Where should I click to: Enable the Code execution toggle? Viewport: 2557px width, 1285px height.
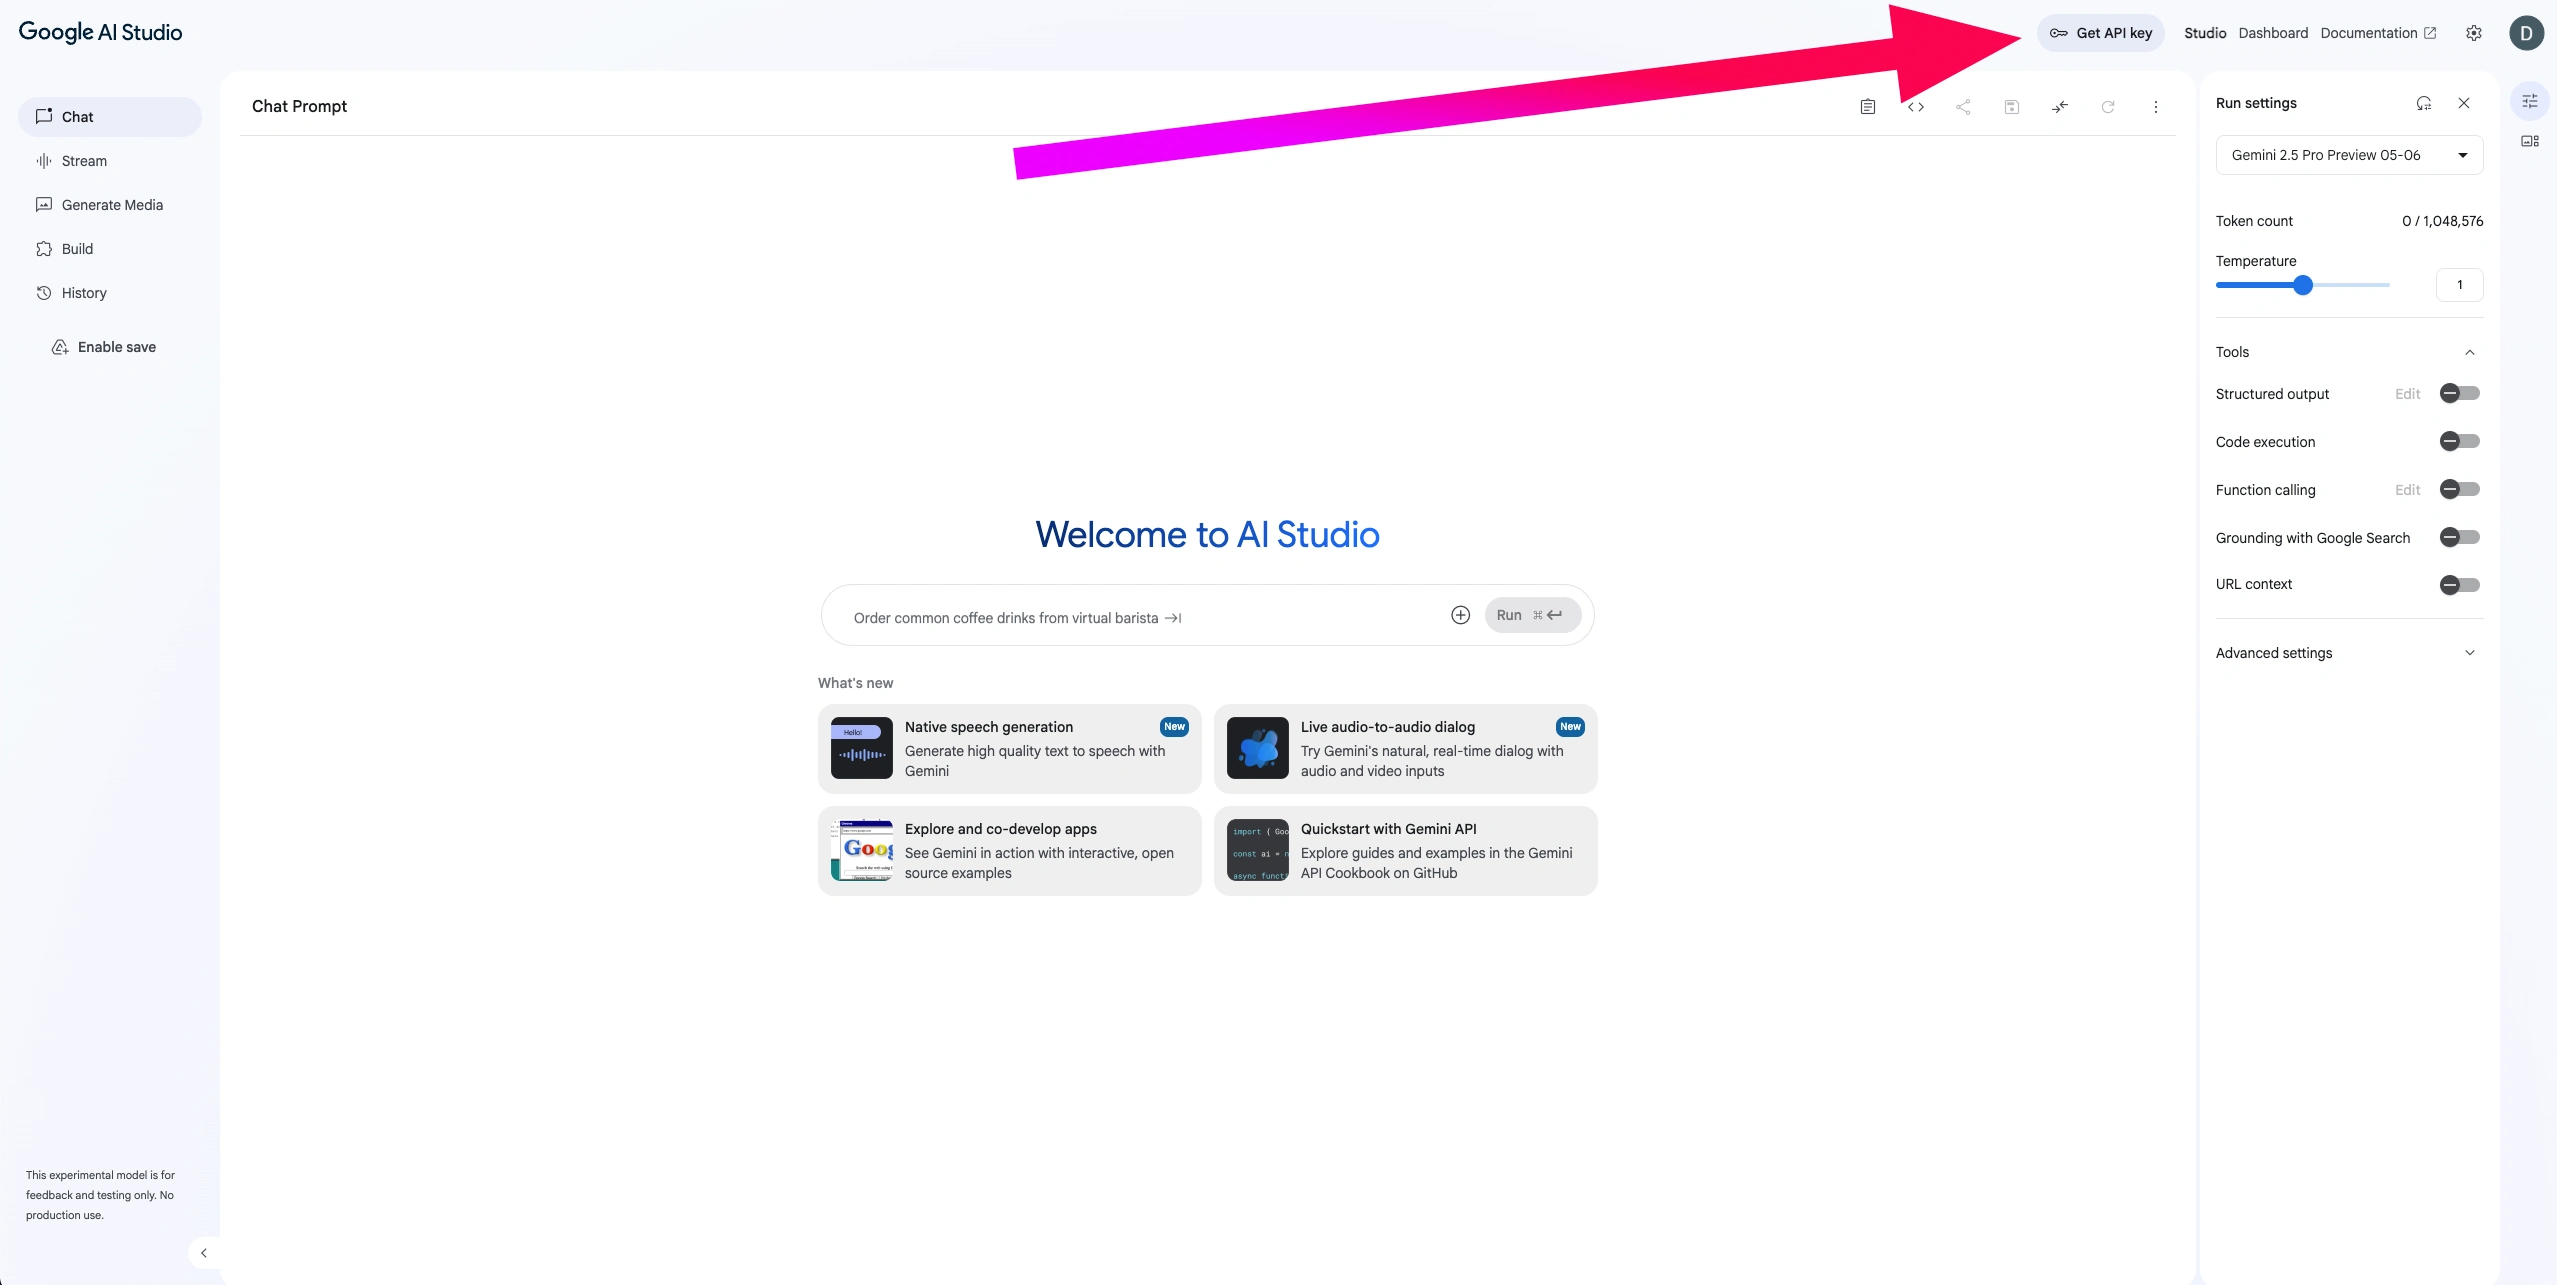(x=2459, y=441)
